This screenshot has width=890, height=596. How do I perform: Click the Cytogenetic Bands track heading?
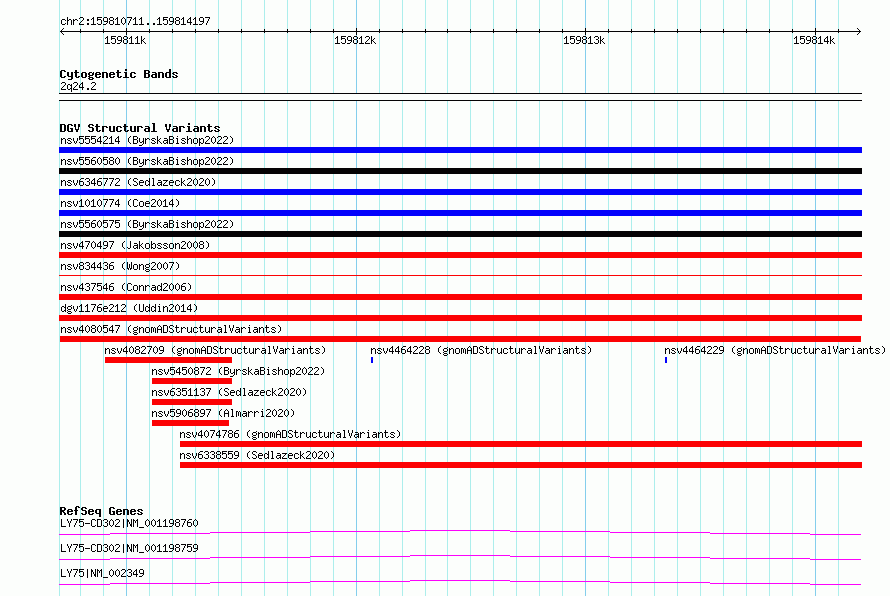[119, 74]
